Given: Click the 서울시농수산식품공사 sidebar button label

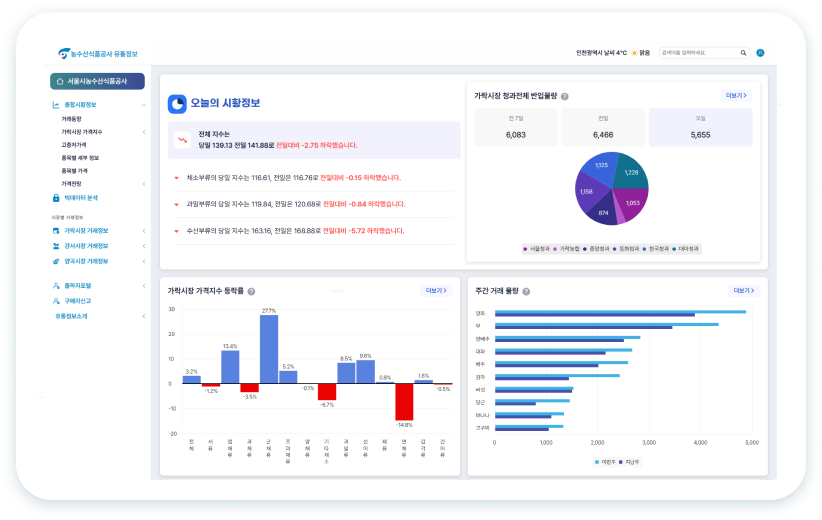Looking at the screenshot, I should [x=98, y=81].
